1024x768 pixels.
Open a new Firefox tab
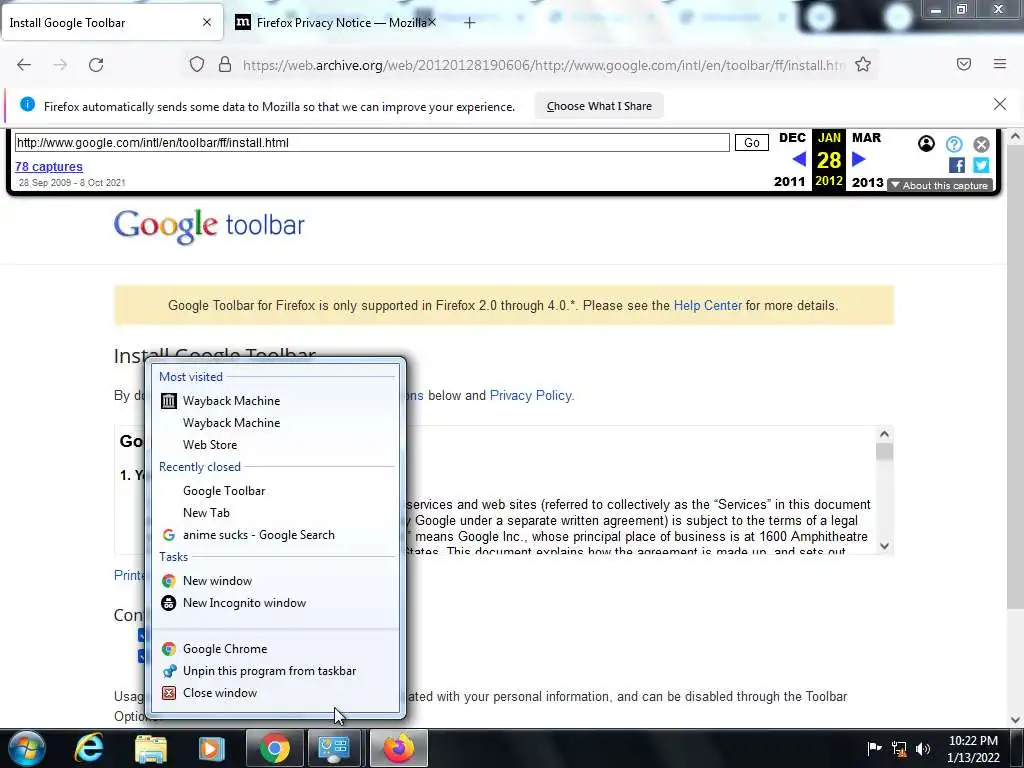(470, 23)
